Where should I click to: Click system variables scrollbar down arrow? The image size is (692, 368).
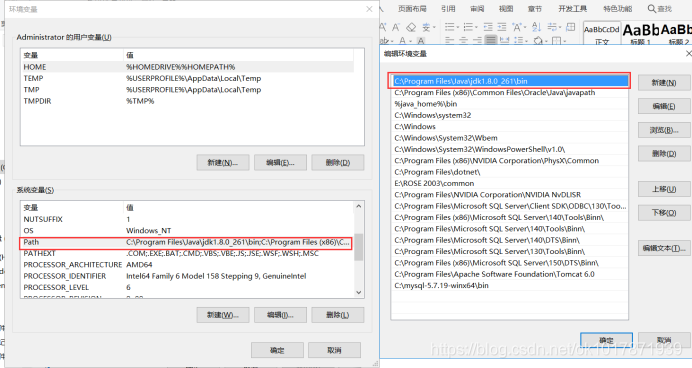358,292
